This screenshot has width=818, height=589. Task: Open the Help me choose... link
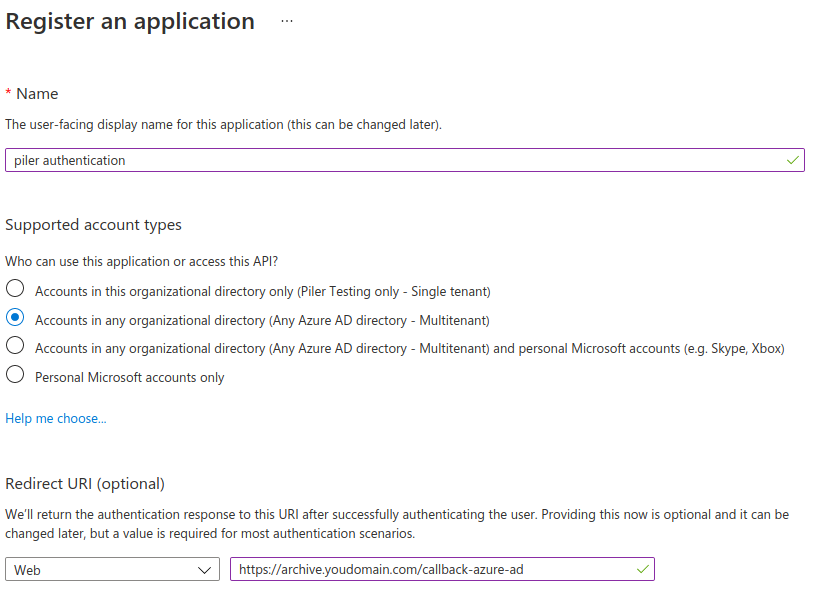pyautogui.click(x=56, y=418)
